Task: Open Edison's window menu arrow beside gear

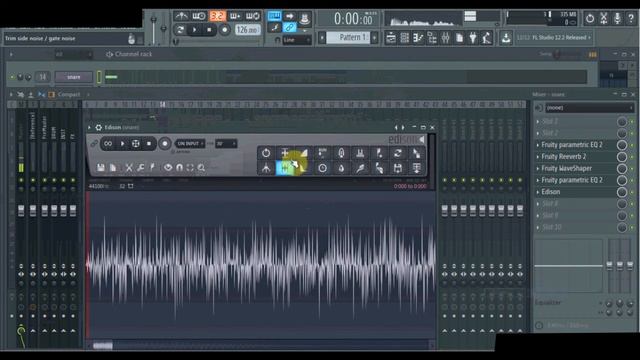Action: (89, 128)
